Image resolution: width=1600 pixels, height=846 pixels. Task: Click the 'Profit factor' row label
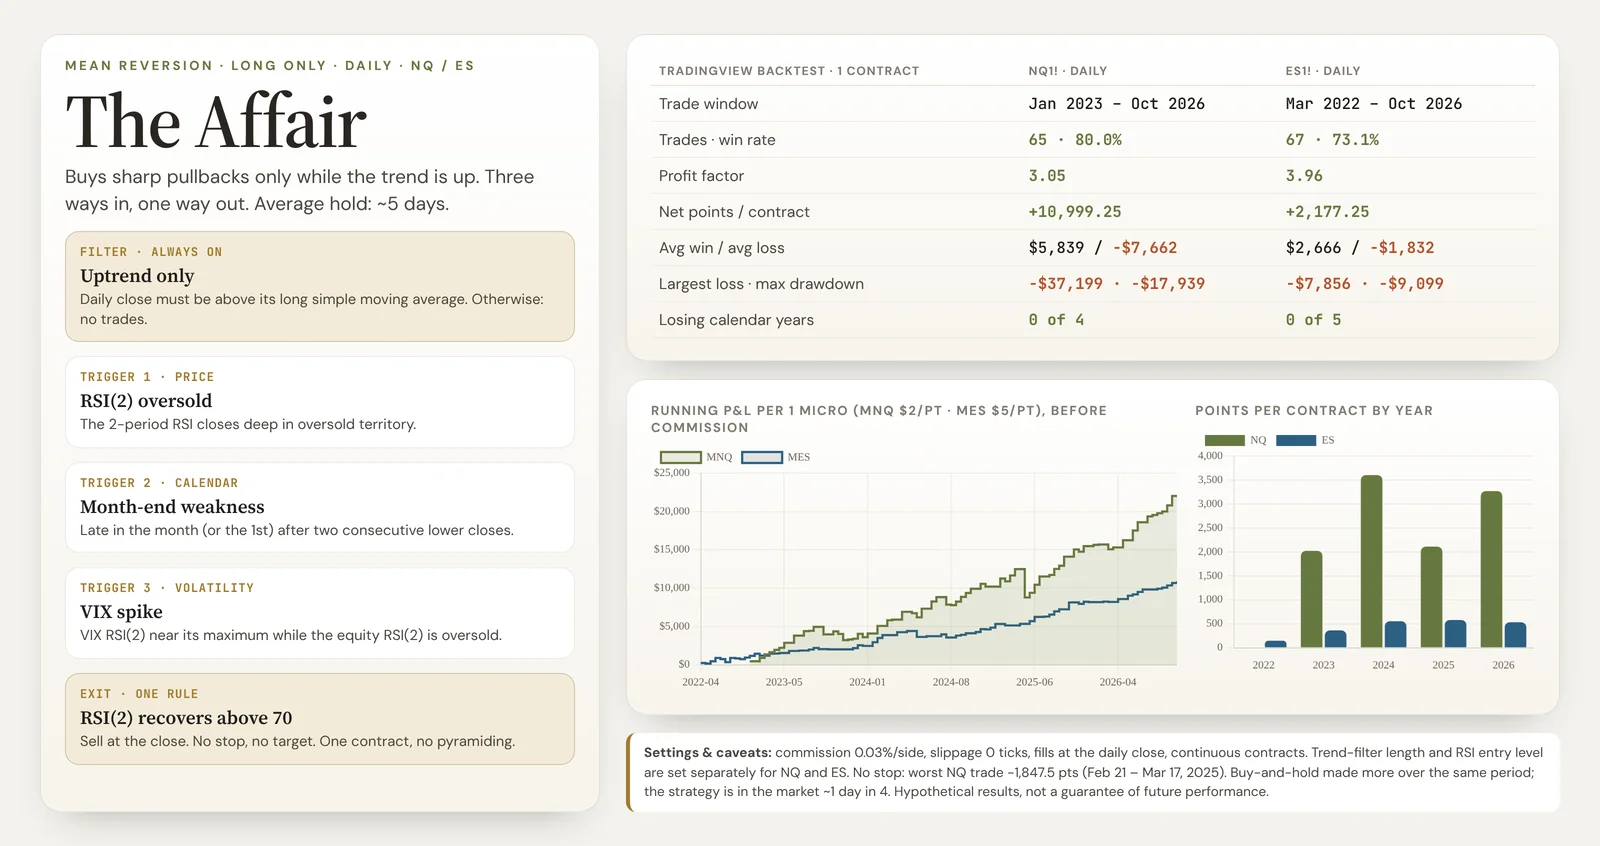701,176
